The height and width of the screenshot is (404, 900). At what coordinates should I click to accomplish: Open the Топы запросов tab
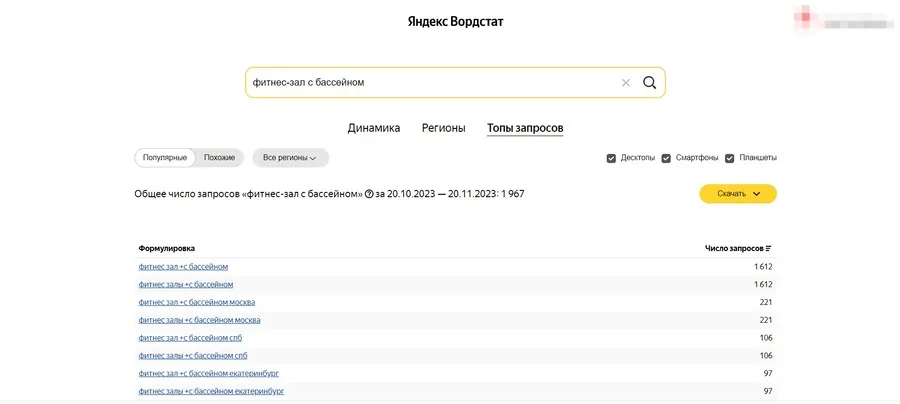(x=525, y=128)
